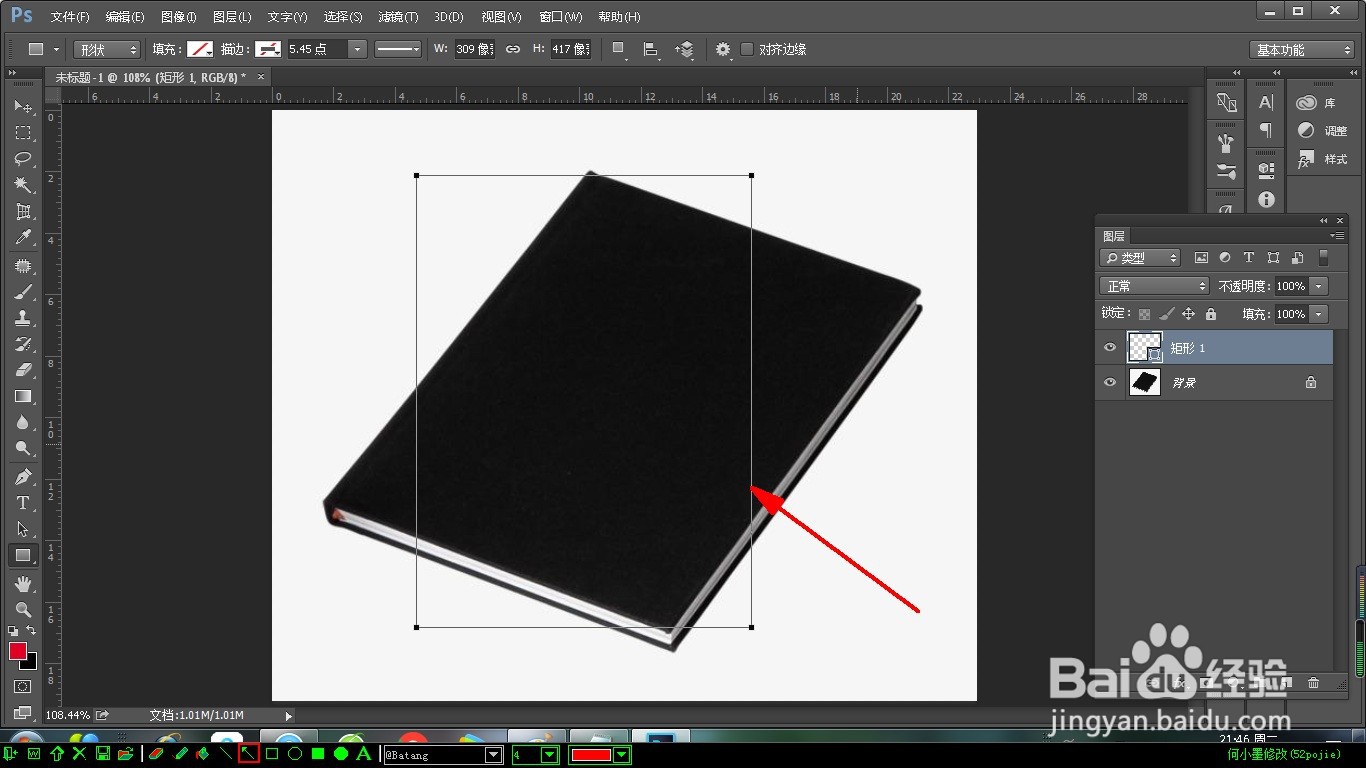Select the Hand tool
The width and height of the screenshot is (1366, 768).
[x=22, y=584]
